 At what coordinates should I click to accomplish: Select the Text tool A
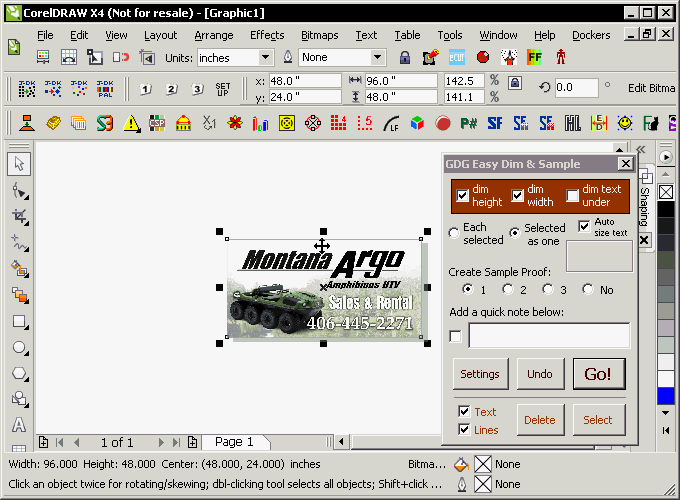(x=19, y=425)
